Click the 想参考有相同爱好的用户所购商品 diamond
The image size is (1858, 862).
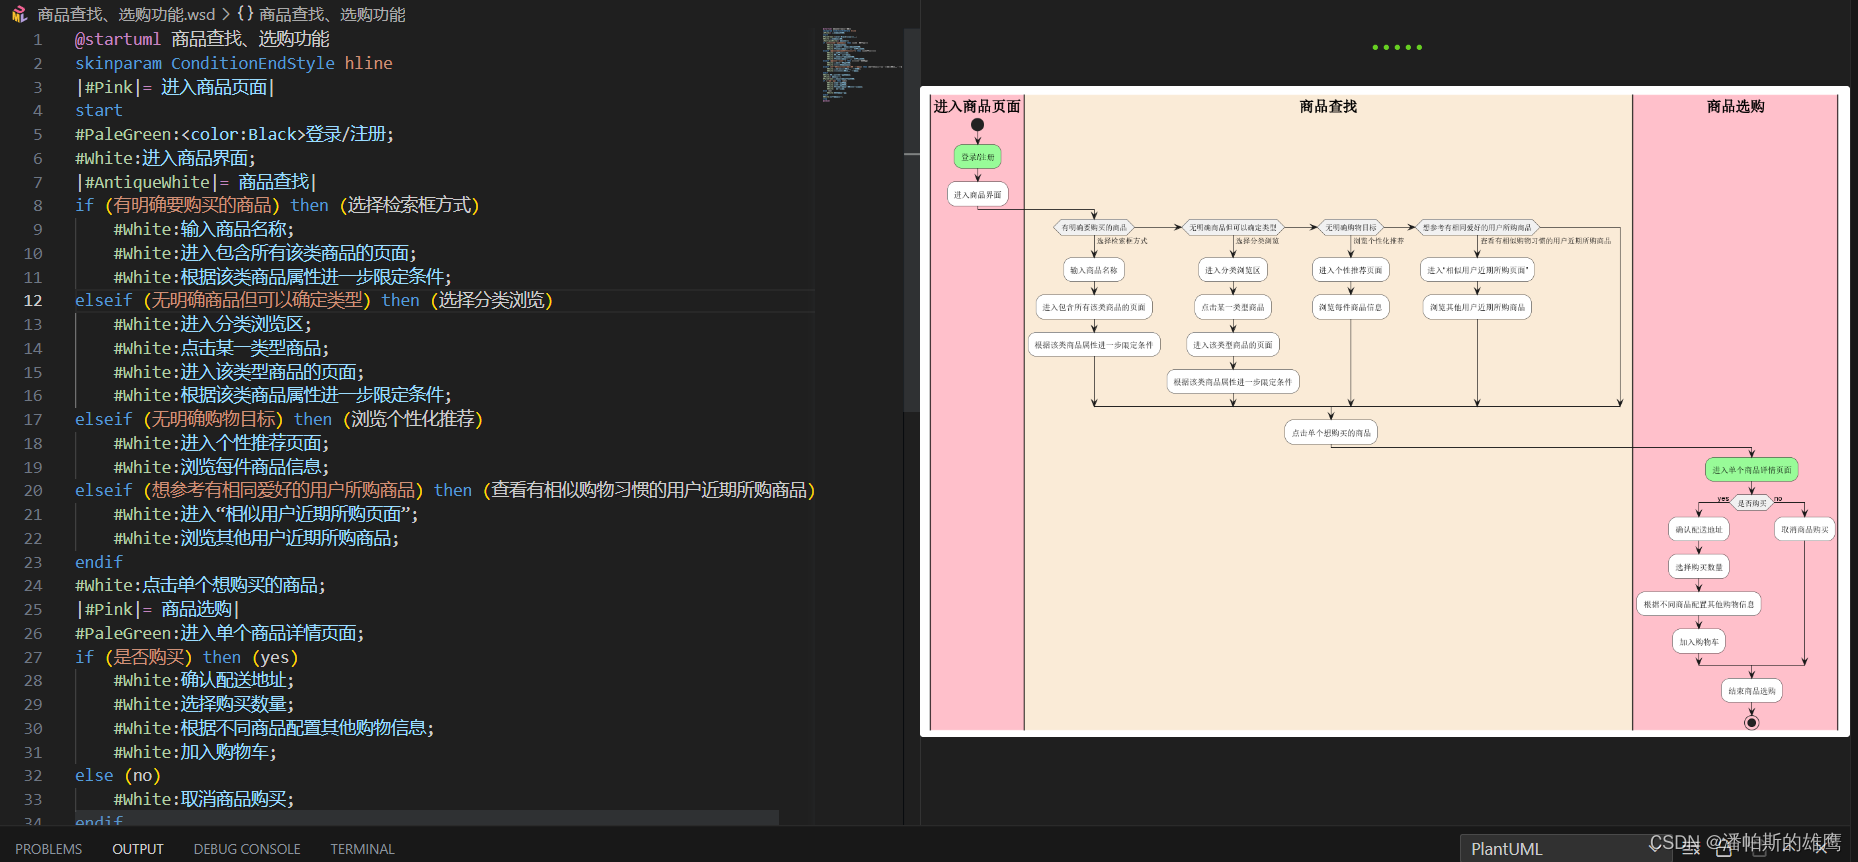tap(1477, 228)
